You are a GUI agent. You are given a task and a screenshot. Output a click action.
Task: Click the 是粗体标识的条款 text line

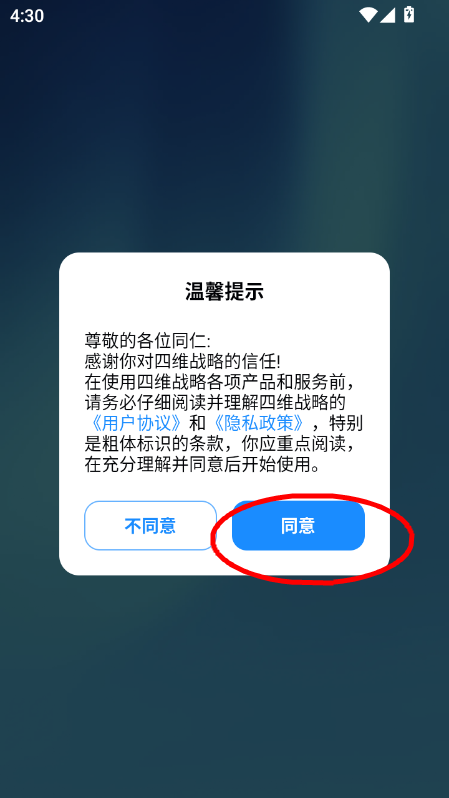154,444
